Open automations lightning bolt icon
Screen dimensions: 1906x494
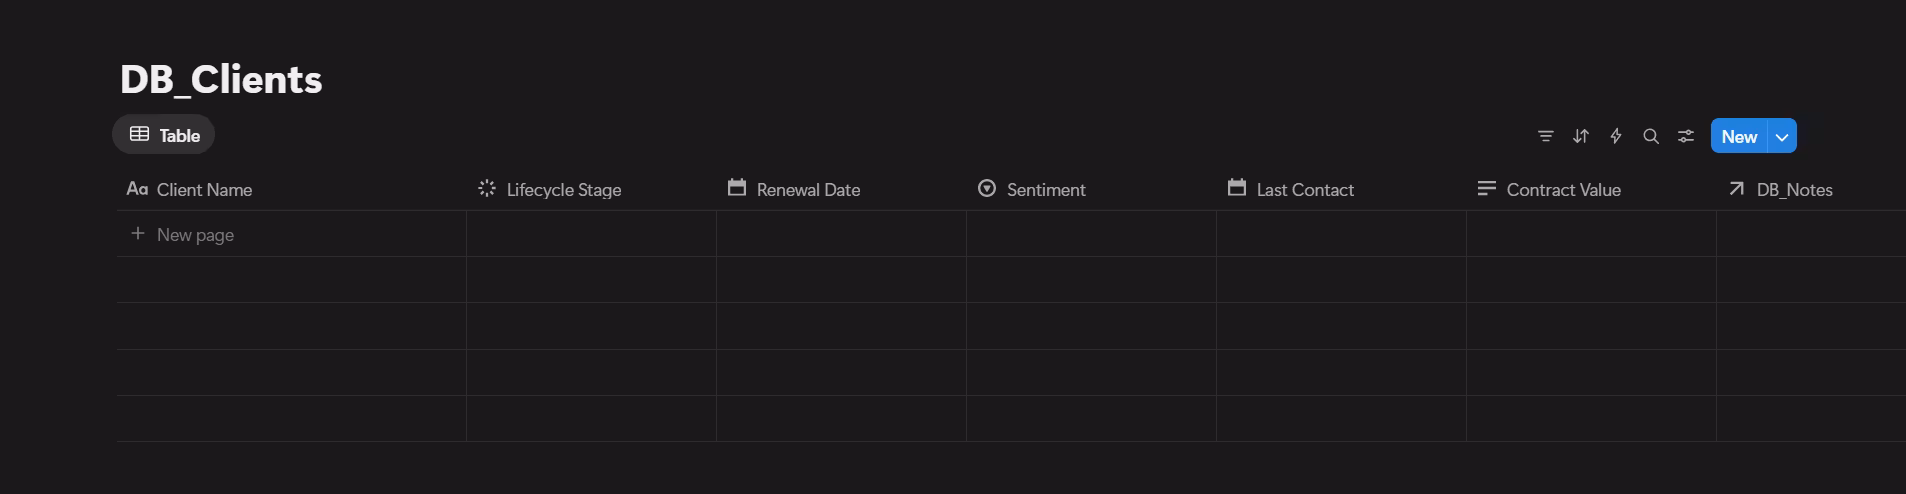point(1616,136)
